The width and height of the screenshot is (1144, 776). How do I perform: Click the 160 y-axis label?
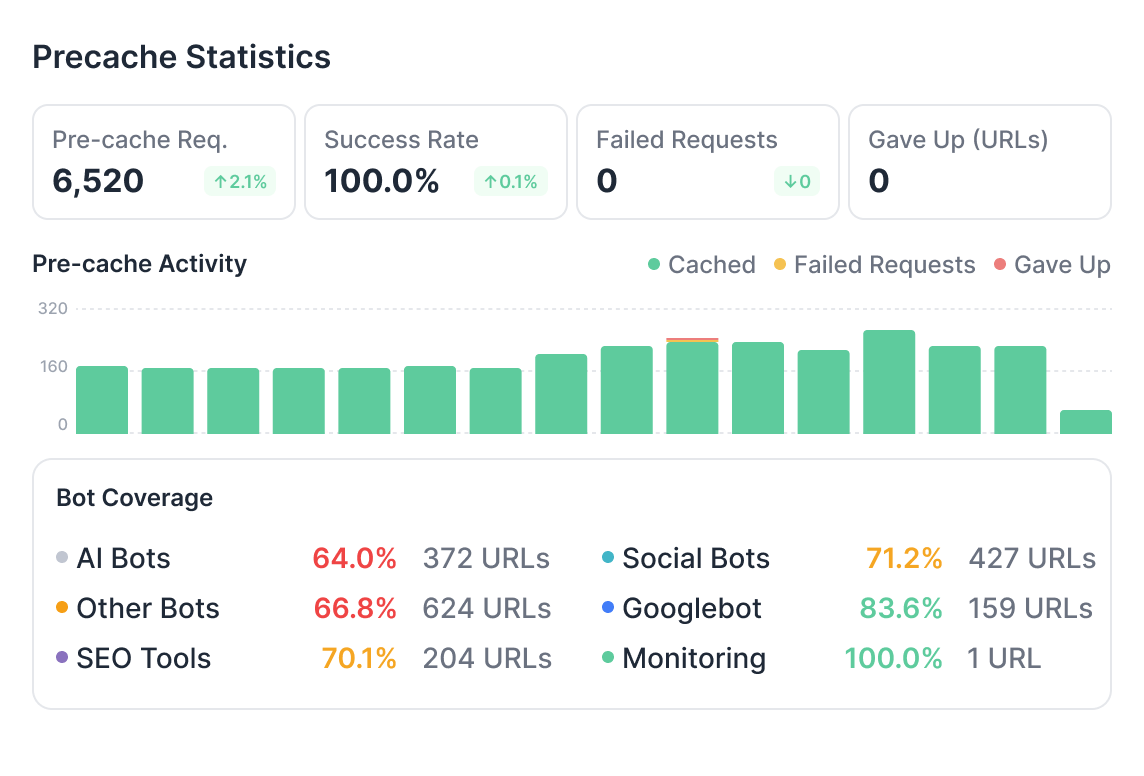53,366
